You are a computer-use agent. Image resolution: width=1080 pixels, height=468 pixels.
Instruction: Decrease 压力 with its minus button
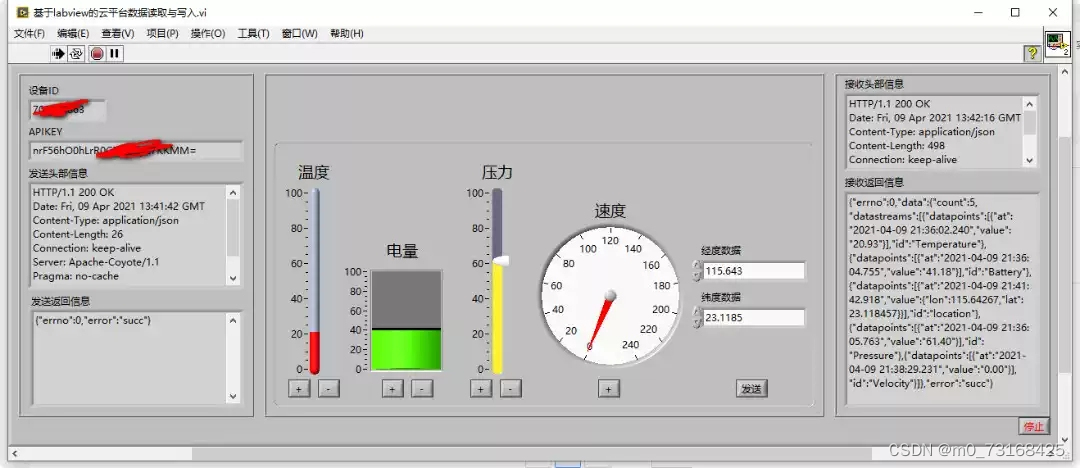tap(510, 389)
